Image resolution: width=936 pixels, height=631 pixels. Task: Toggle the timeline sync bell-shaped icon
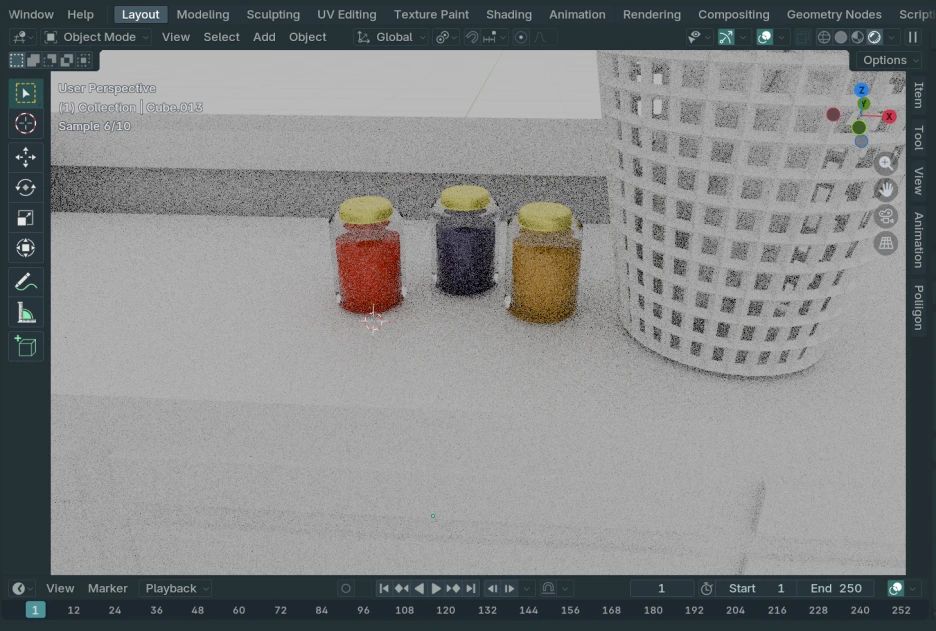[548, 589]
